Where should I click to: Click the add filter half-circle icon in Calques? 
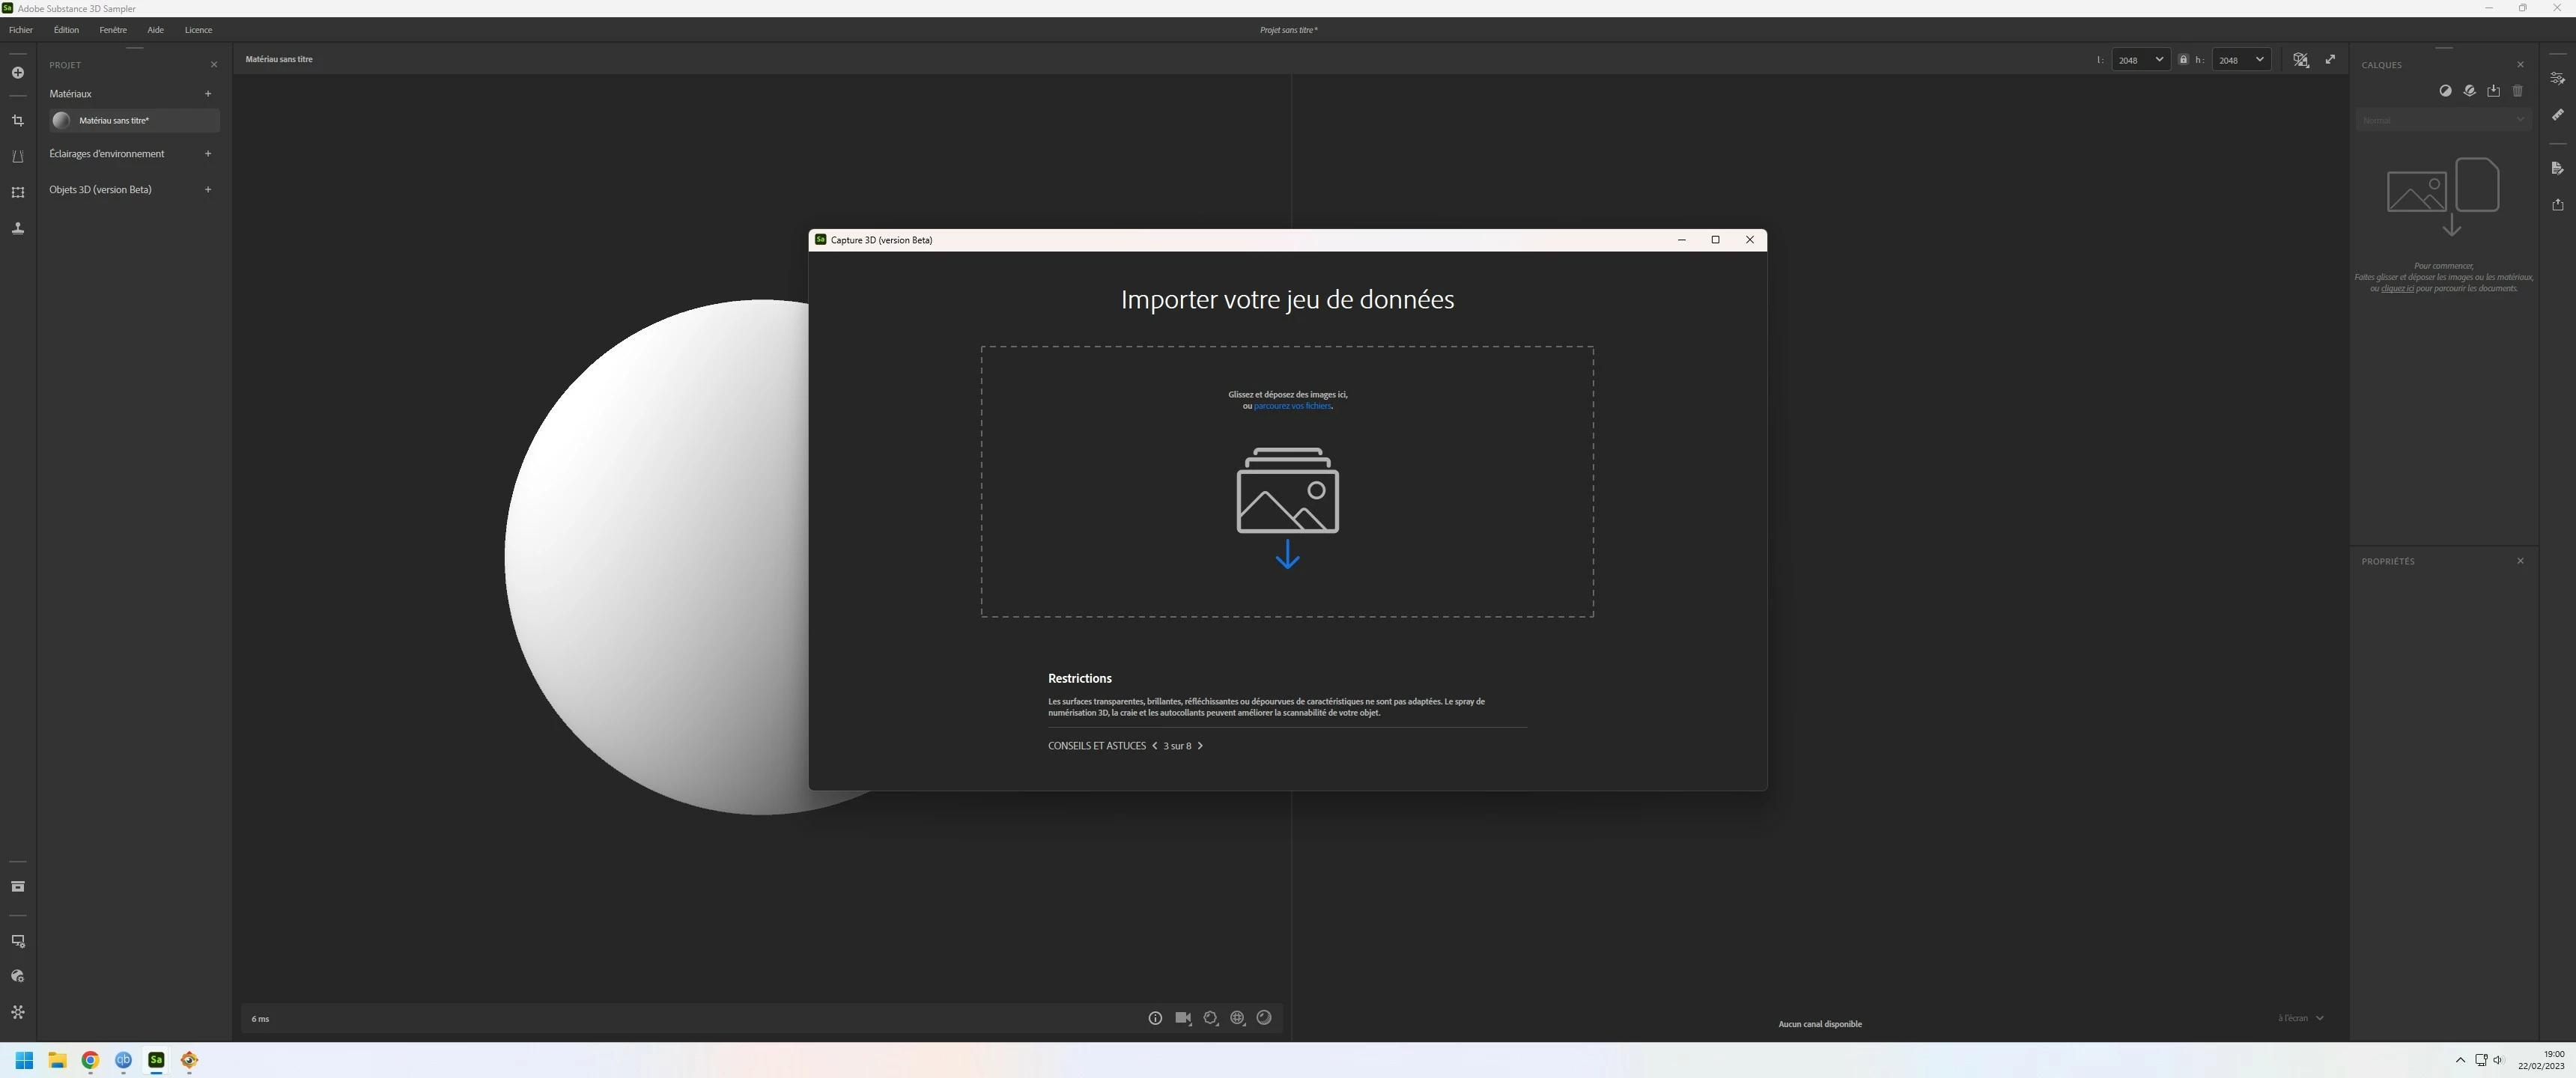(x=2445, y=91)
